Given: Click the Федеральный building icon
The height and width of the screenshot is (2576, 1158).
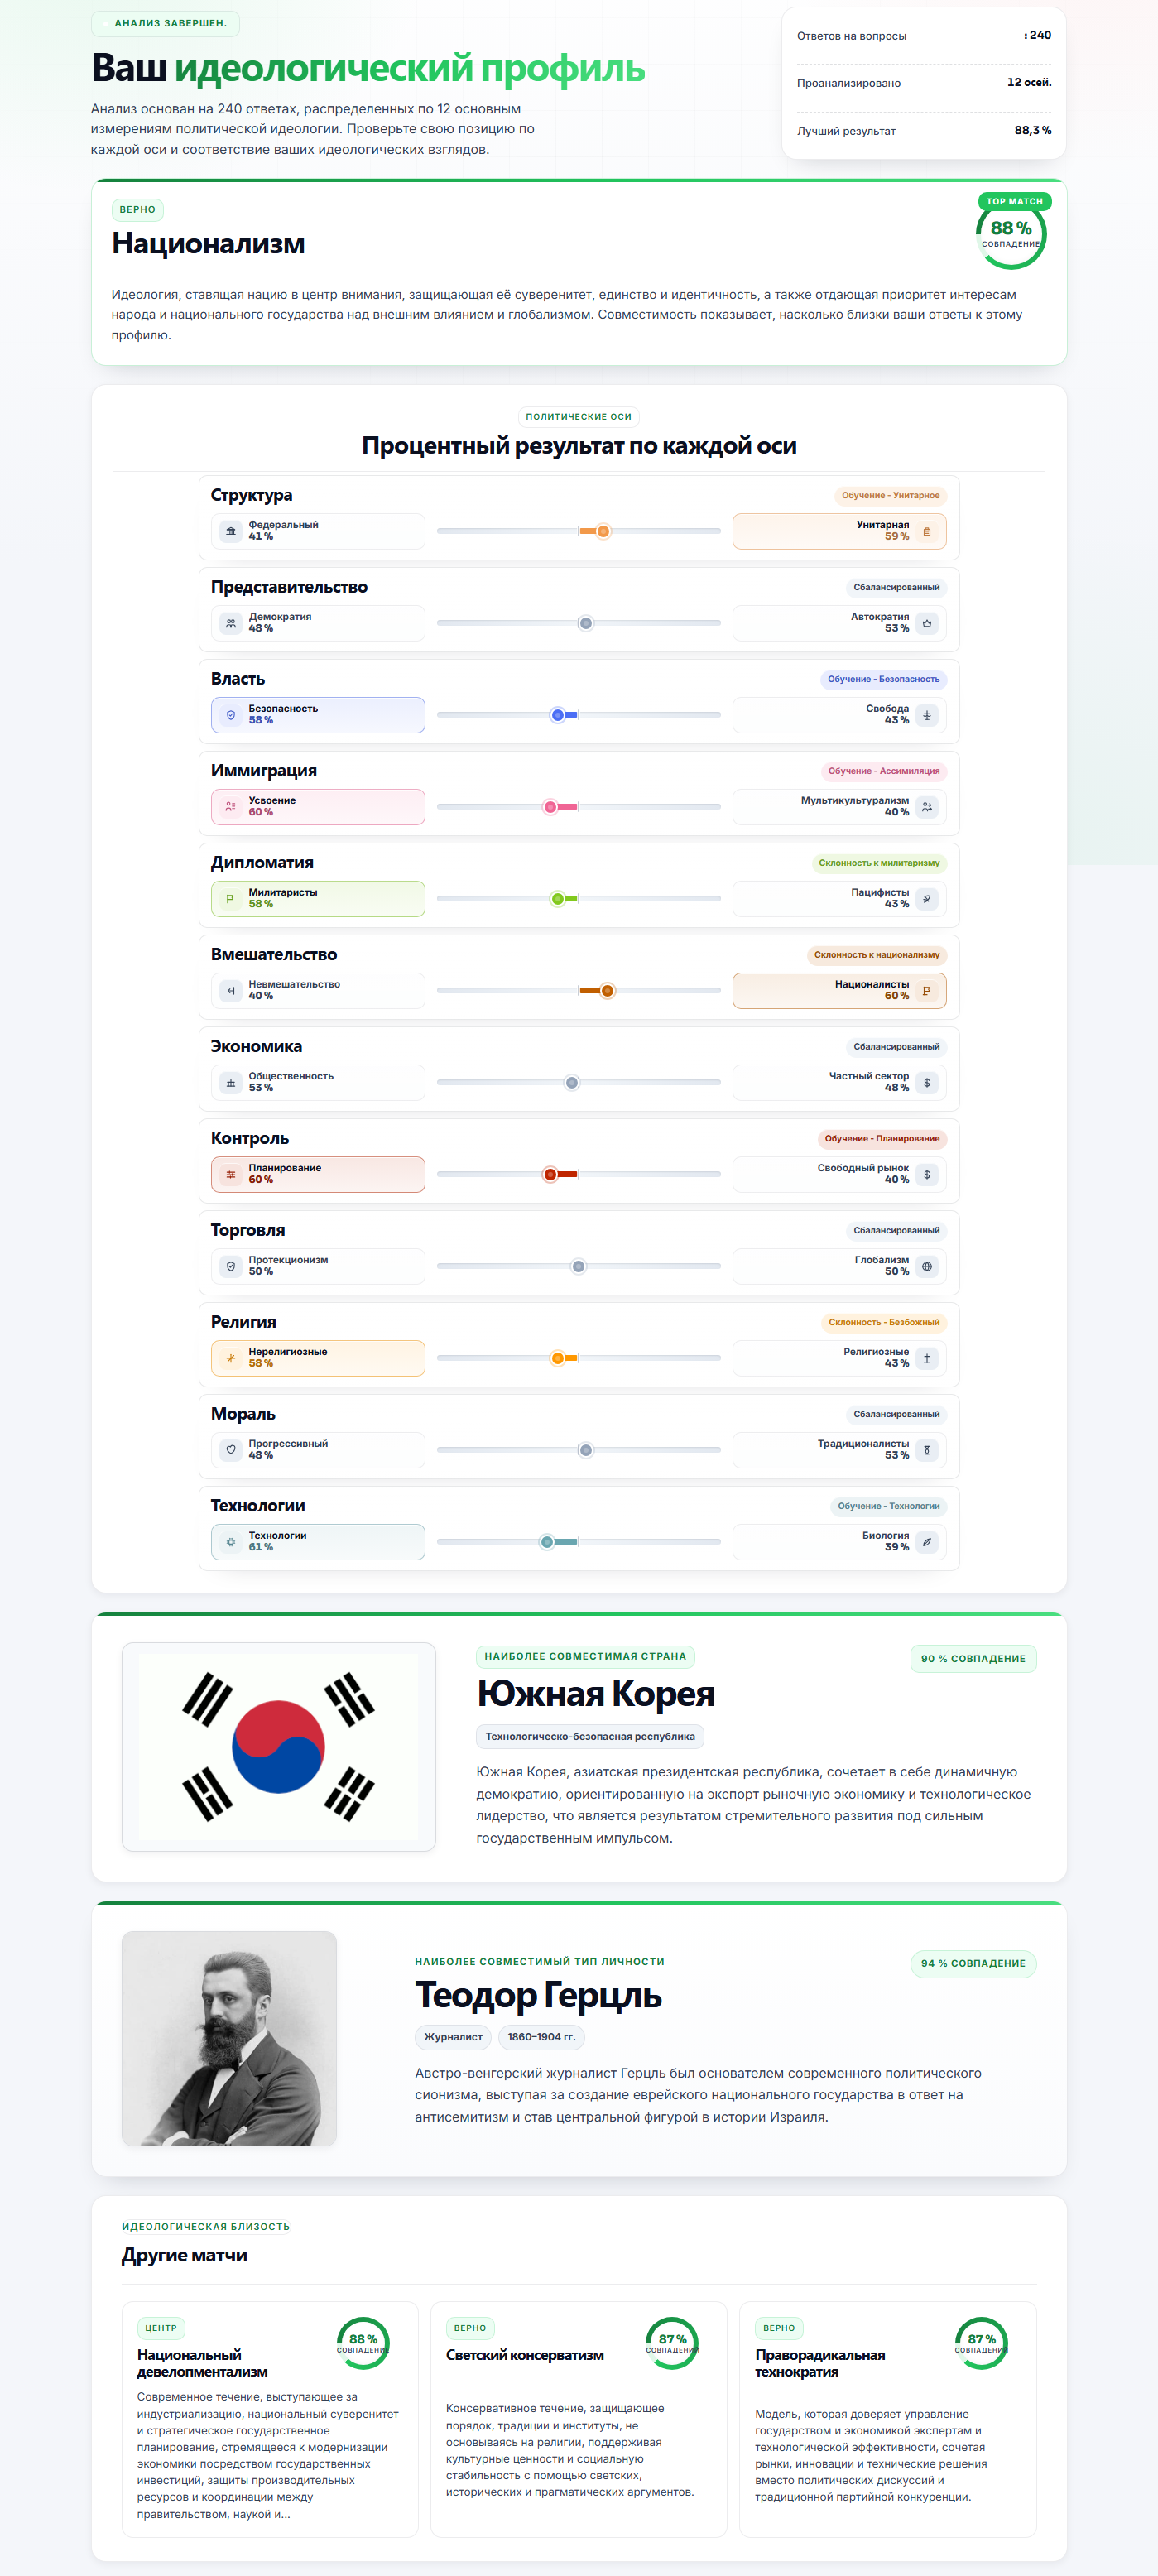Looking at the screenshot, I should [231, 531].
